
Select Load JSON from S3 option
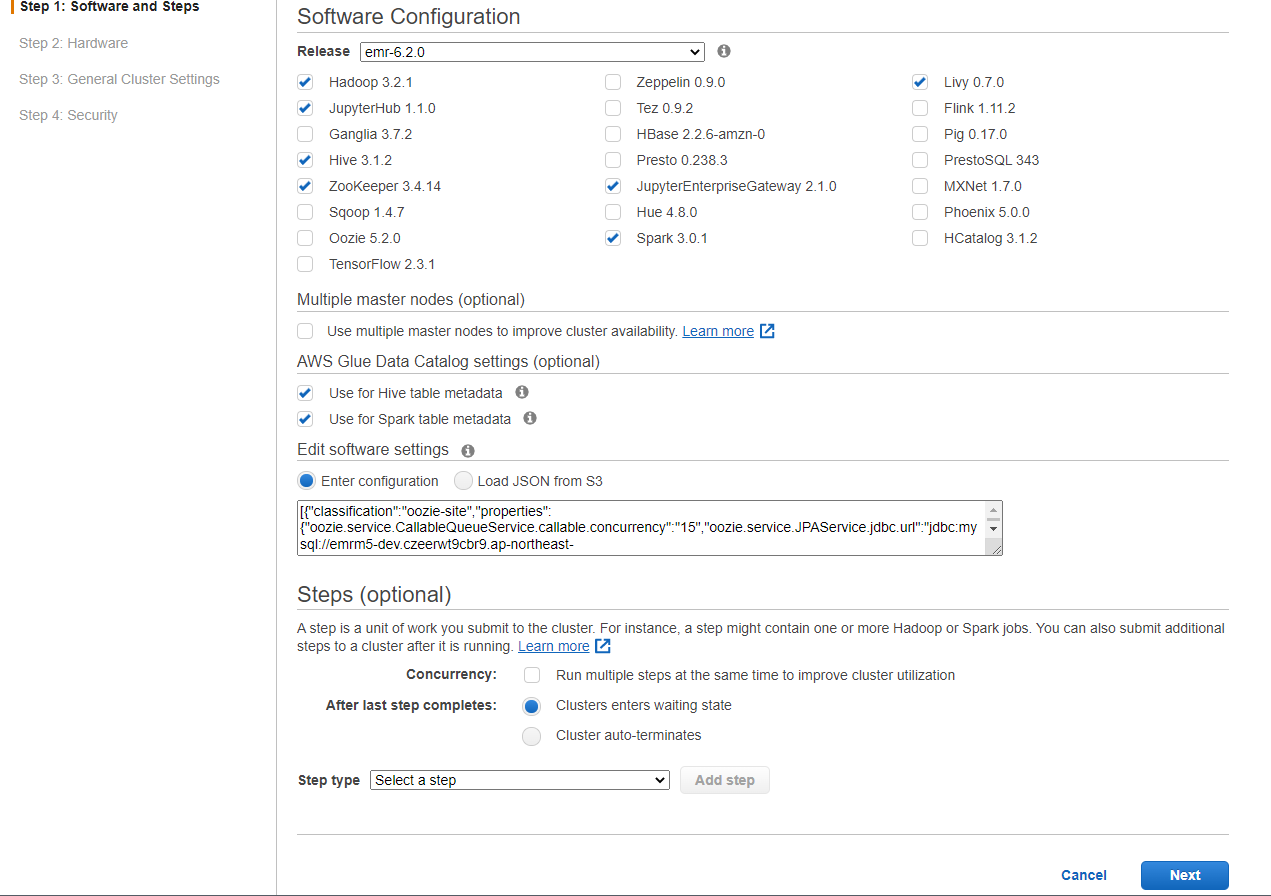coord(463,481)
